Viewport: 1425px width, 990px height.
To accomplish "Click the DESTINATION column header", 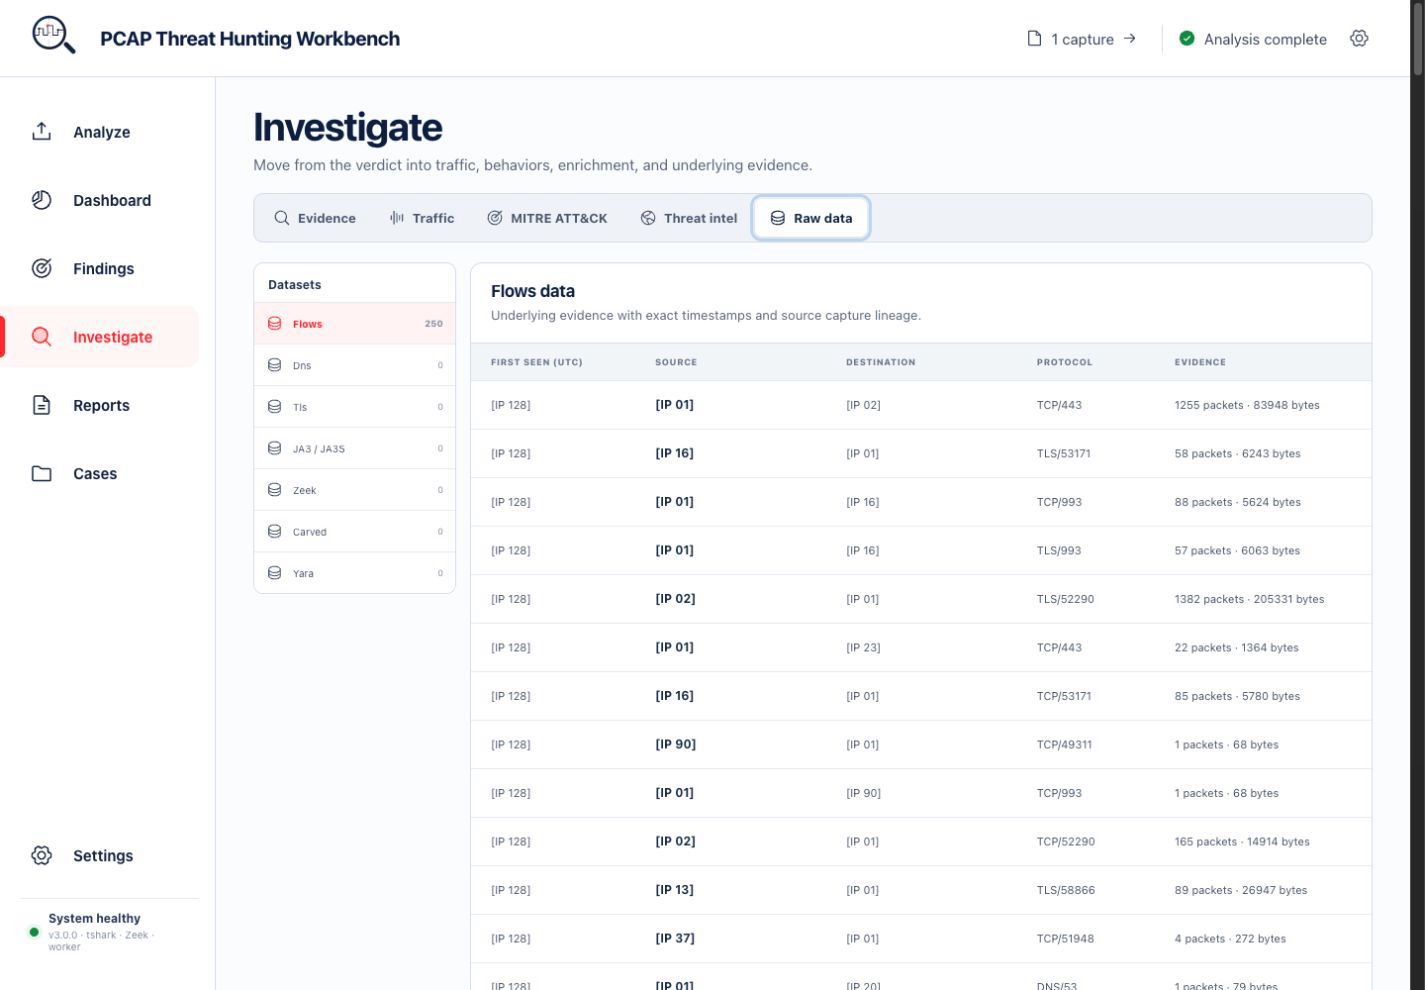I will click(880, 362).
